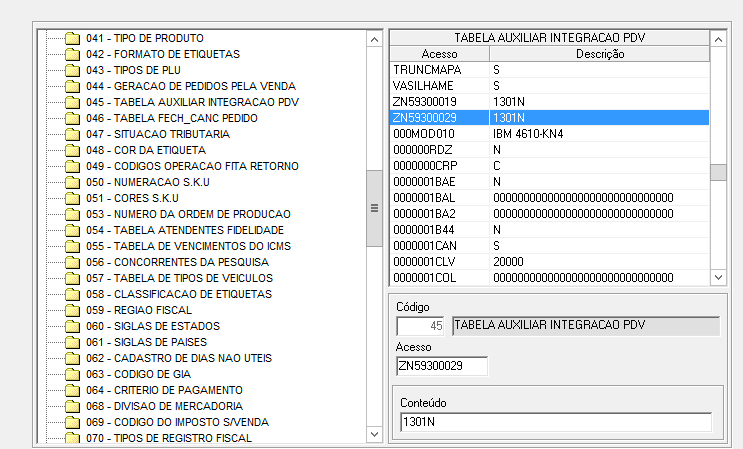Click the Acesso input field
The width and height of the screenshot is (743, 449).
[442, 366]
